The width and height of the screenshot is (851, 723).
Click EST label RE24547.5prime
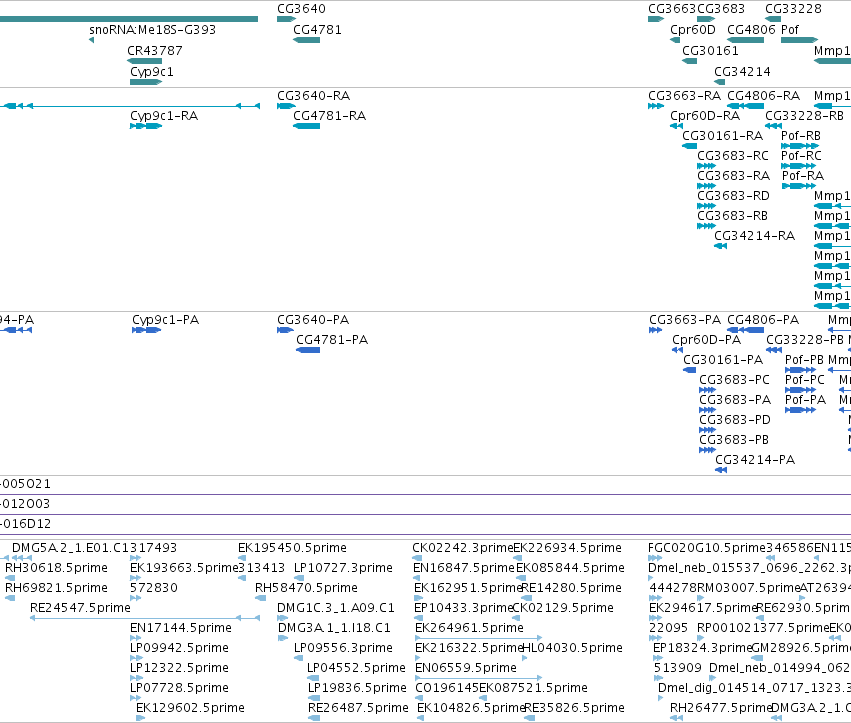coord(80,608)
